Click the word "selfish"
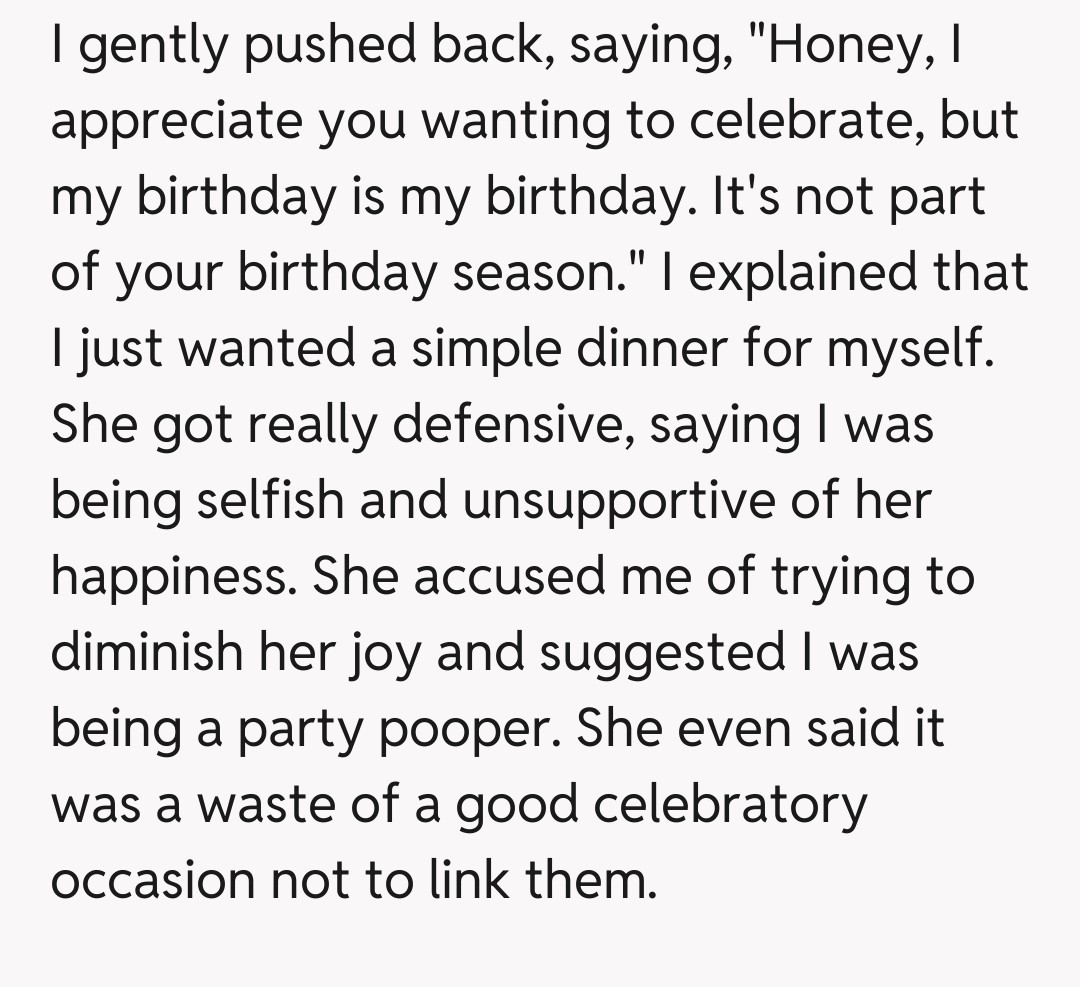Viewport: 1080px width, 987px height. pyautogui.click(x=268, y=500)
